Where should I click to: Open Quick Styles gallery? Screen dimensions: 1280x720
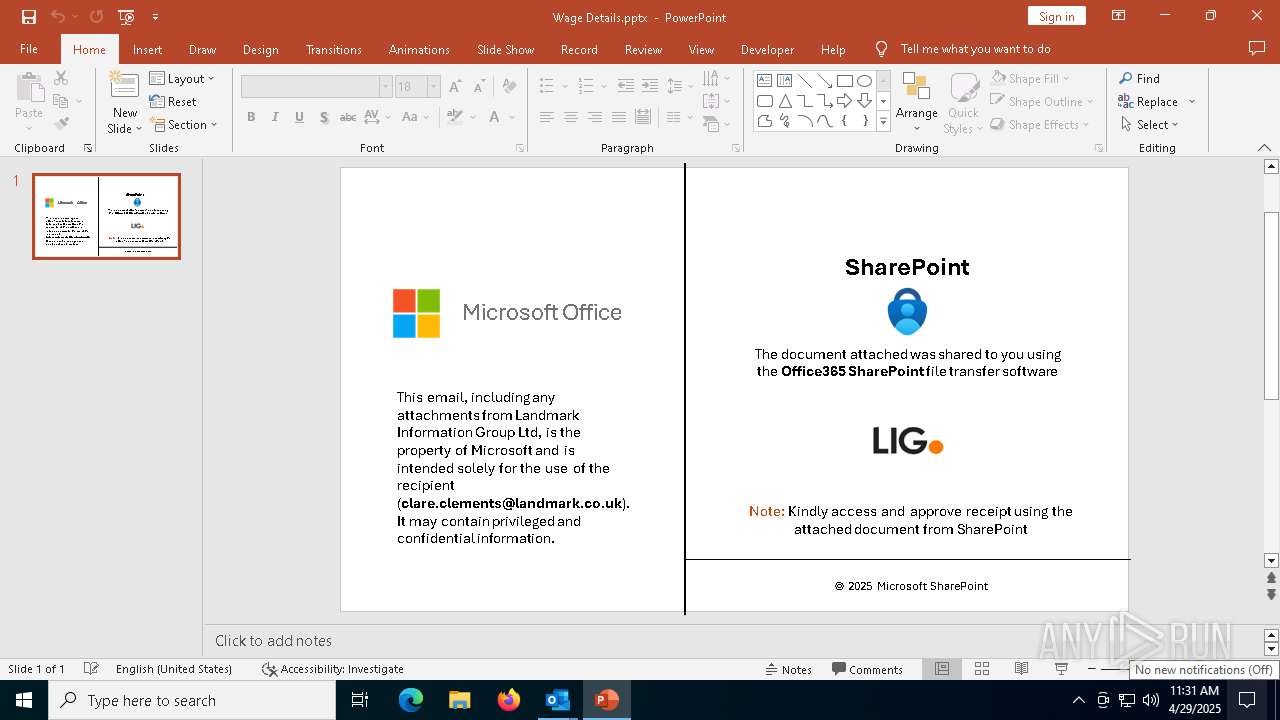964,102
